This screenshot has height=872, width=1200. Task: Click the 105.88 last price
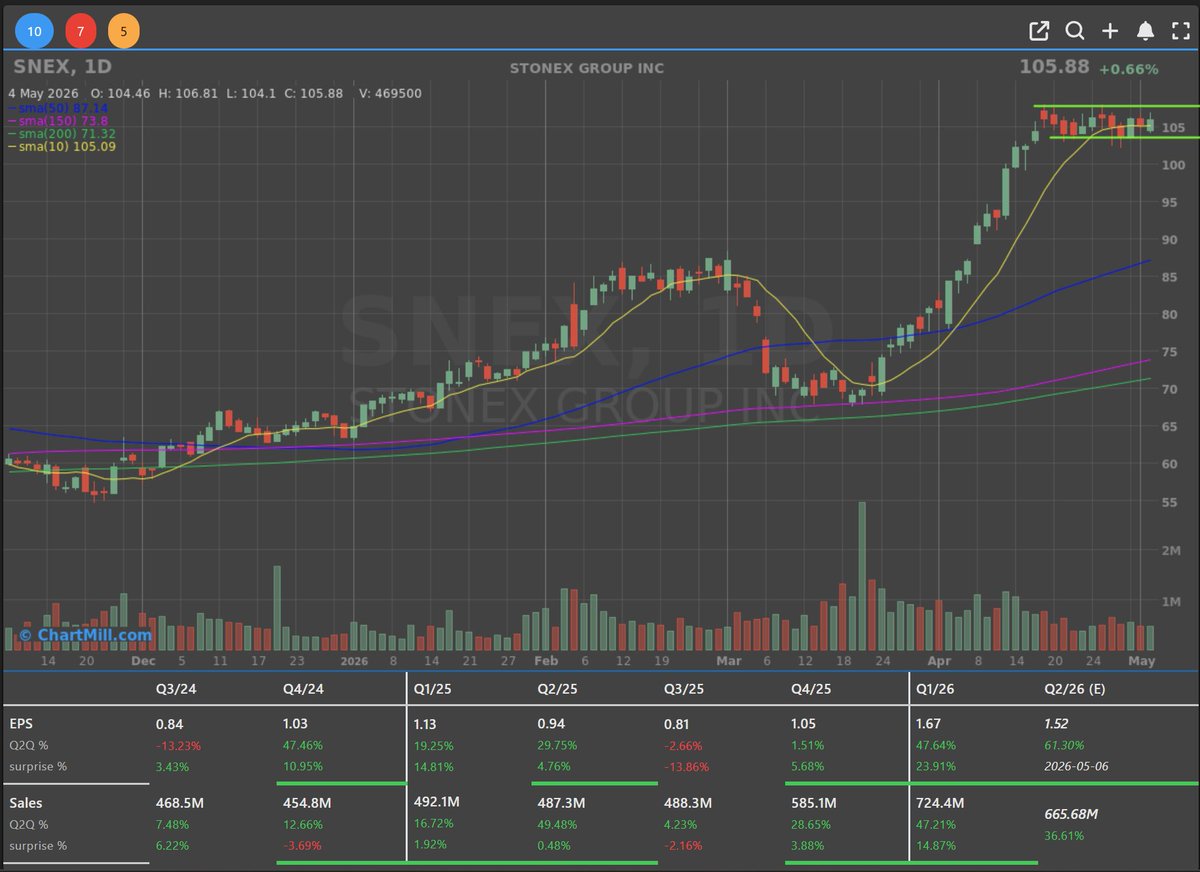coord(1054,67)
